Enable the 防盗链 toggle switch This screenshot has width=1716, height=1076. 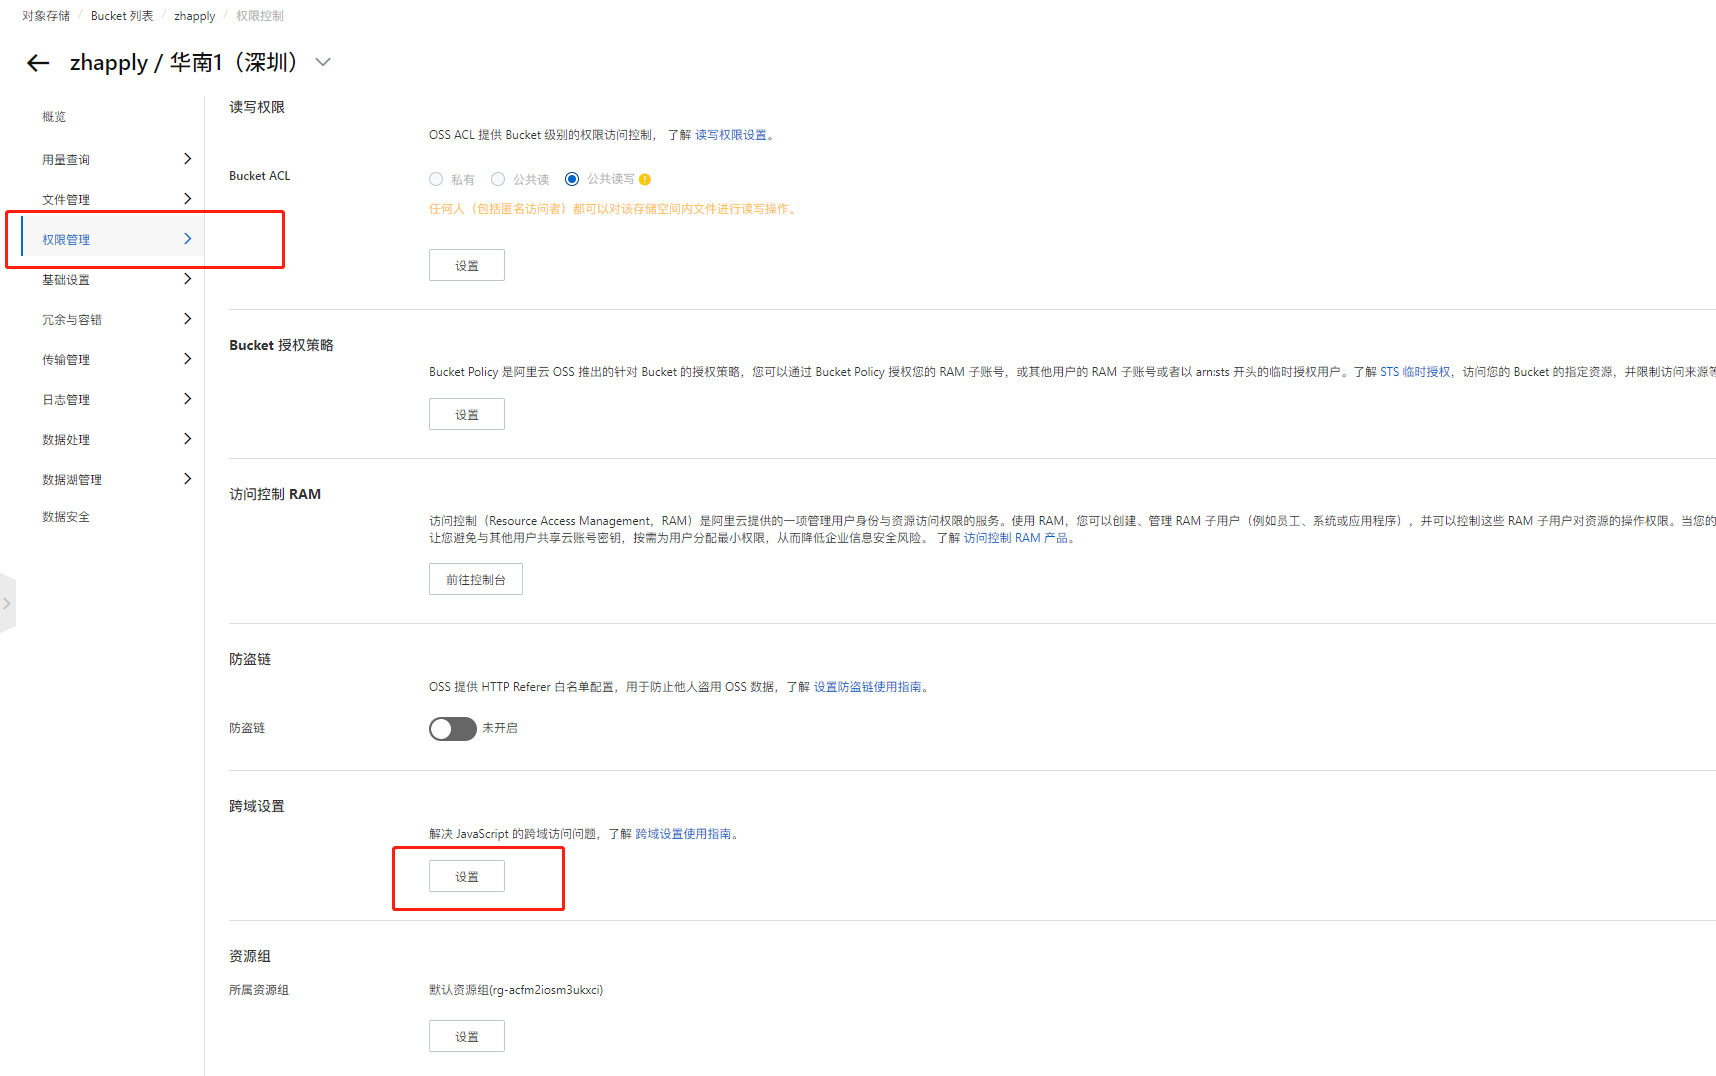(453, 729)
